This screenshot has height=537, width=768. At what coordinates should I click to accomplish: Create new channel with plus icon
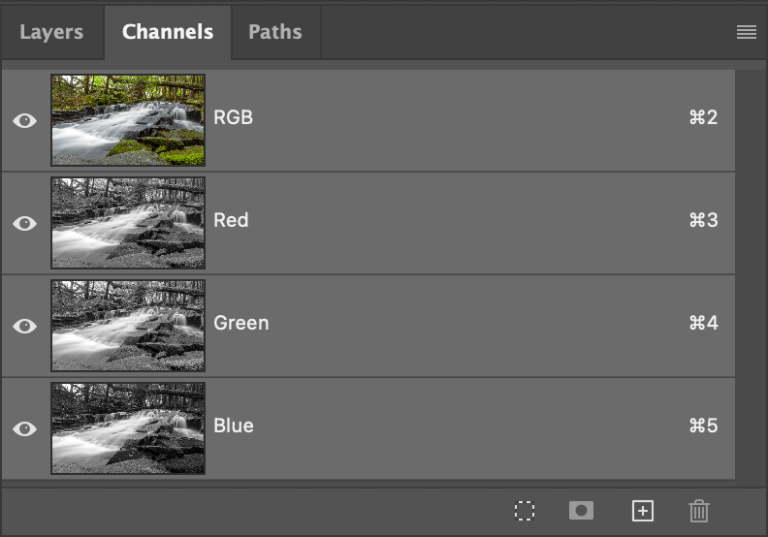[x=643, y=511]
